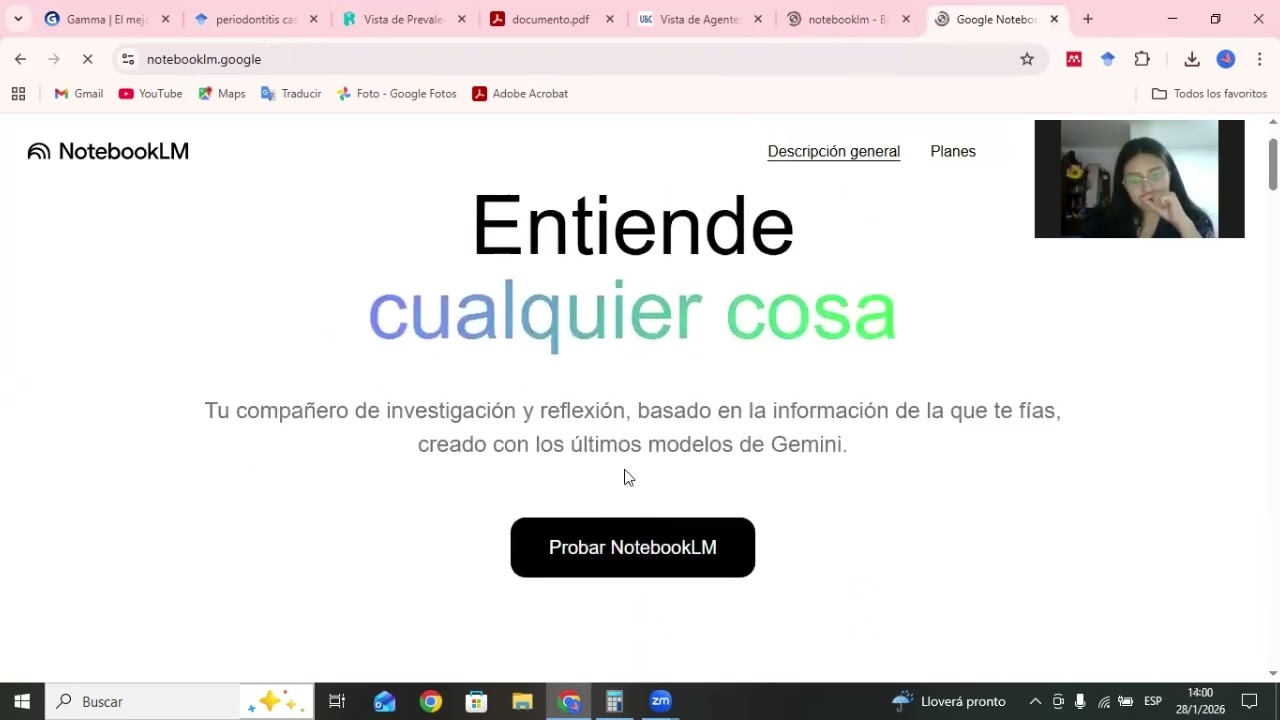
Task: Open the Gmail bookmark
Action: pyautogui.click(x=79, y=94)
